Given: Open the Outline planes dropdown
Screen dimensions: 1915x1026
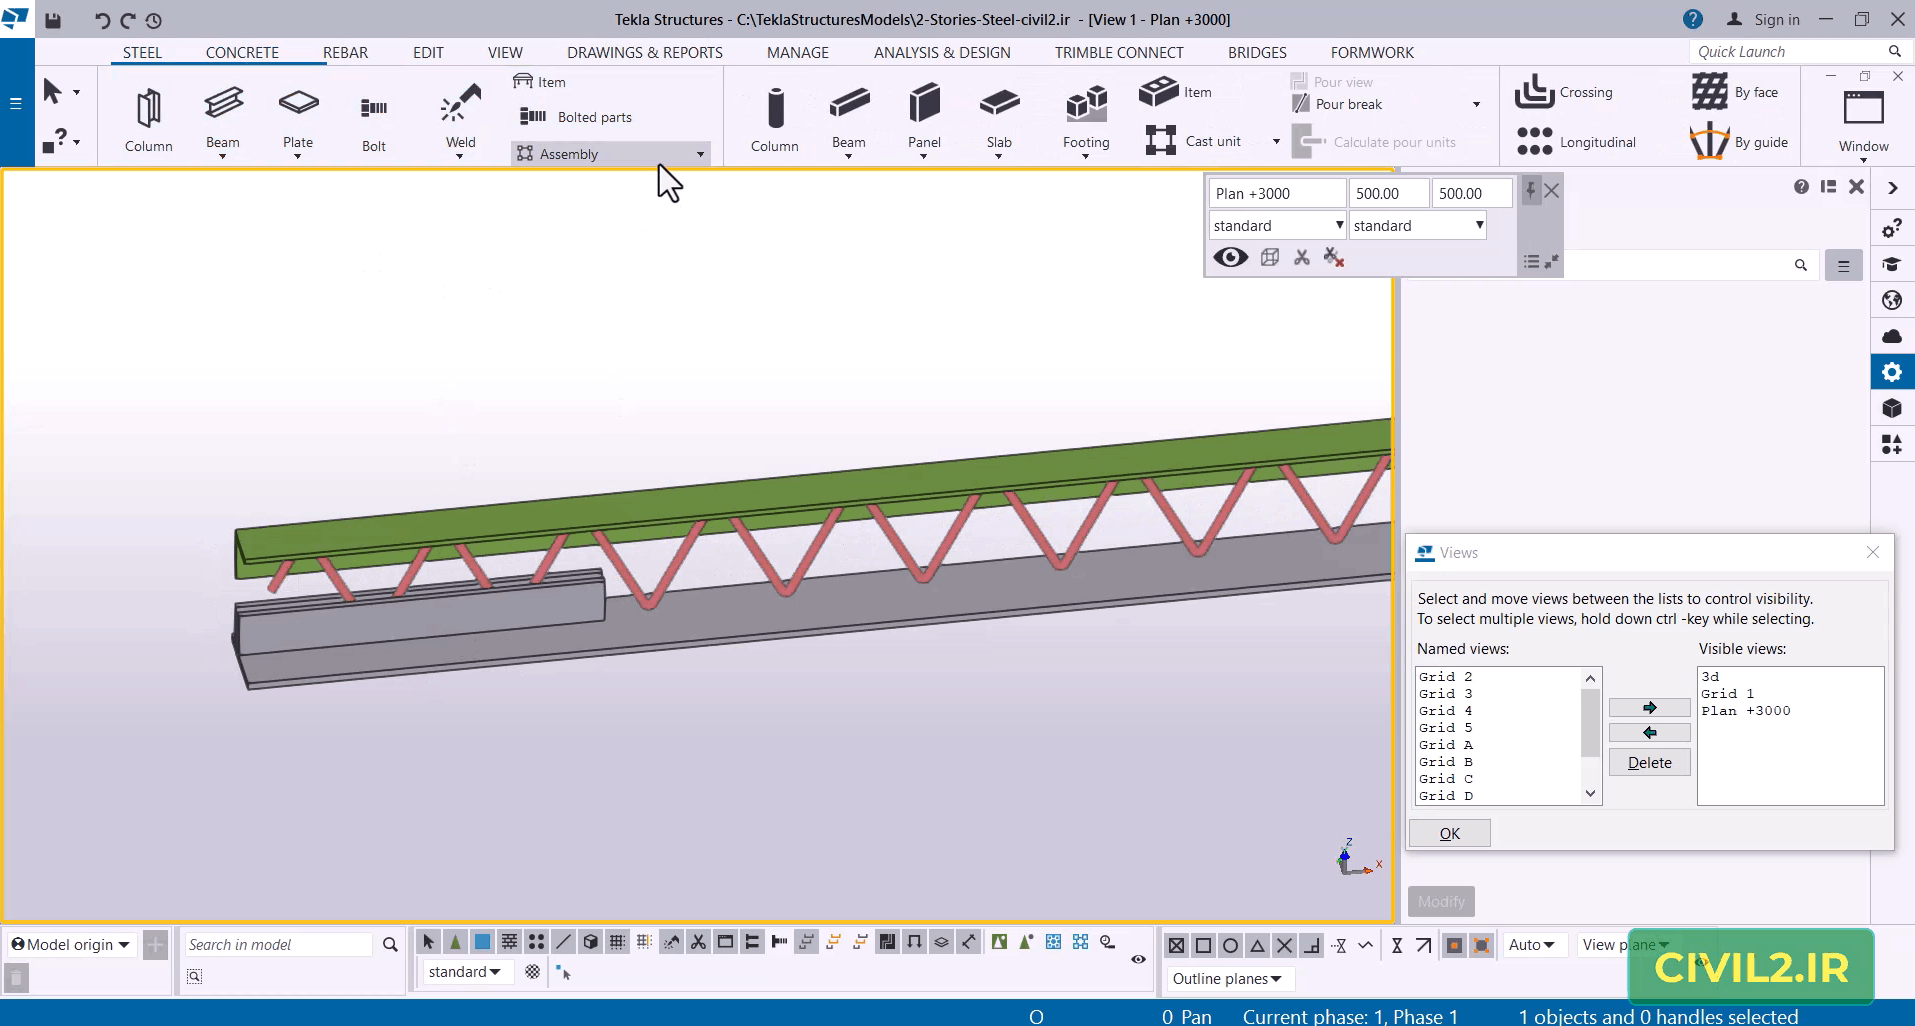Looking at the screenshot, I should pos(1228,978).
